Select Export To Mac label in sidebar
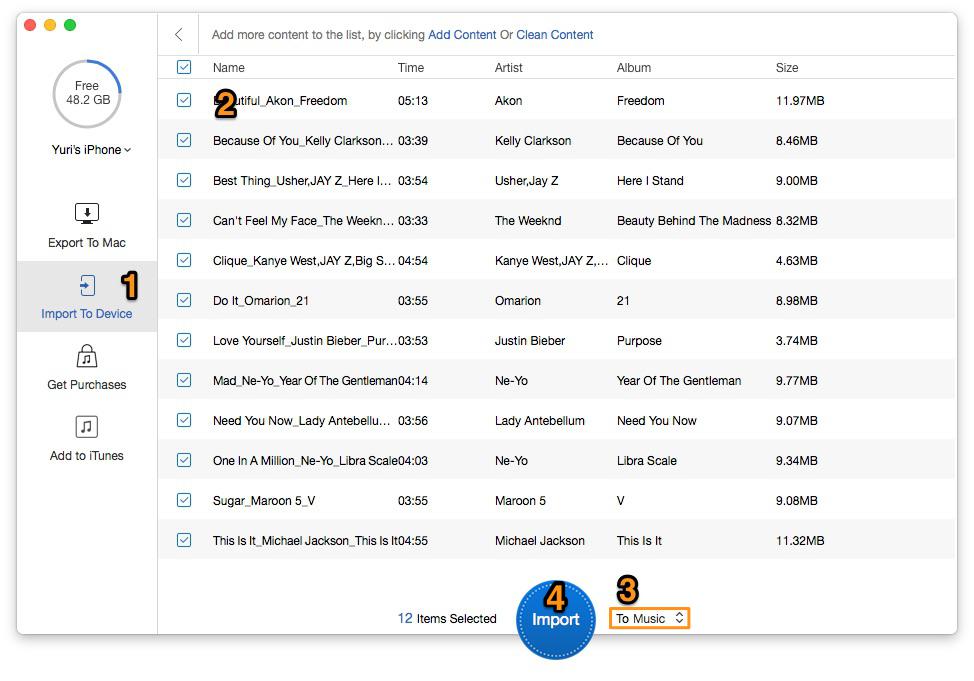The width and height of the screenshot is (974, 681). point(87,243)
